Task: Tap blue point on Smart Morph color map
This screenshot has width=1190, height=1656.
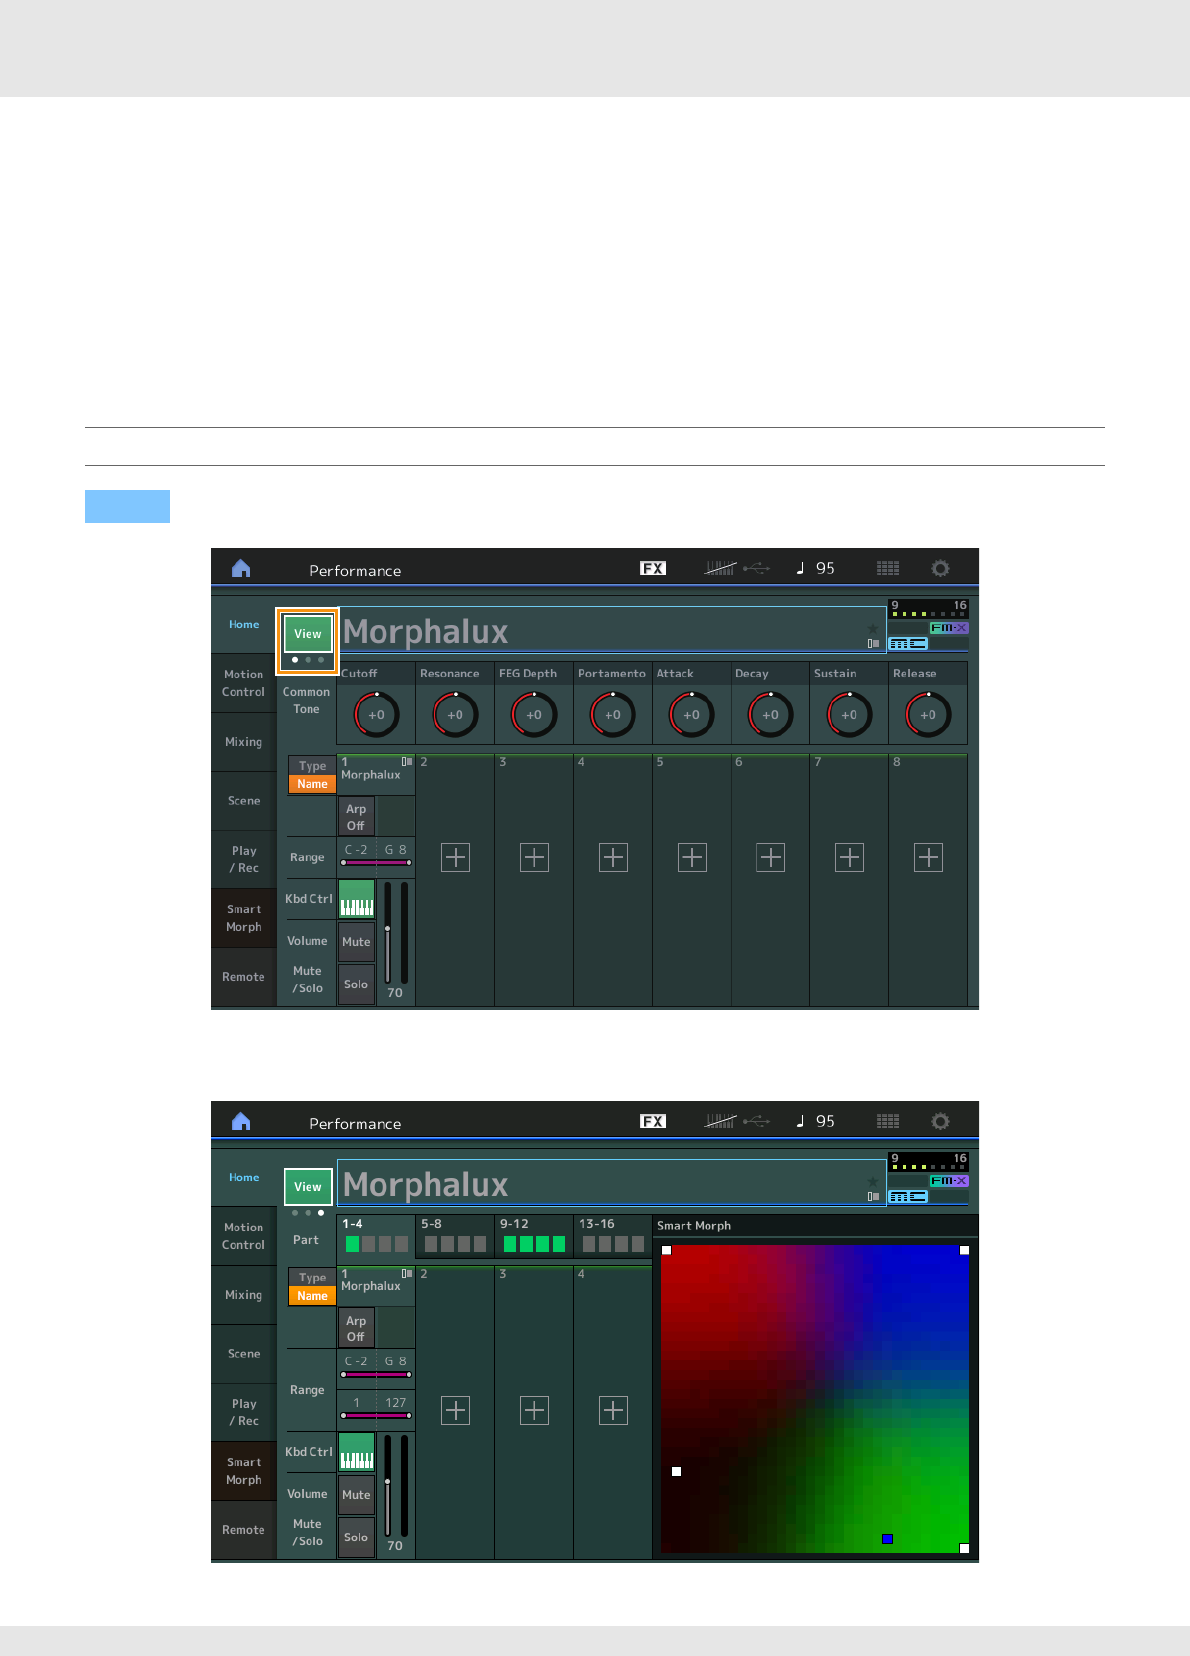Action: point(887,1539)
